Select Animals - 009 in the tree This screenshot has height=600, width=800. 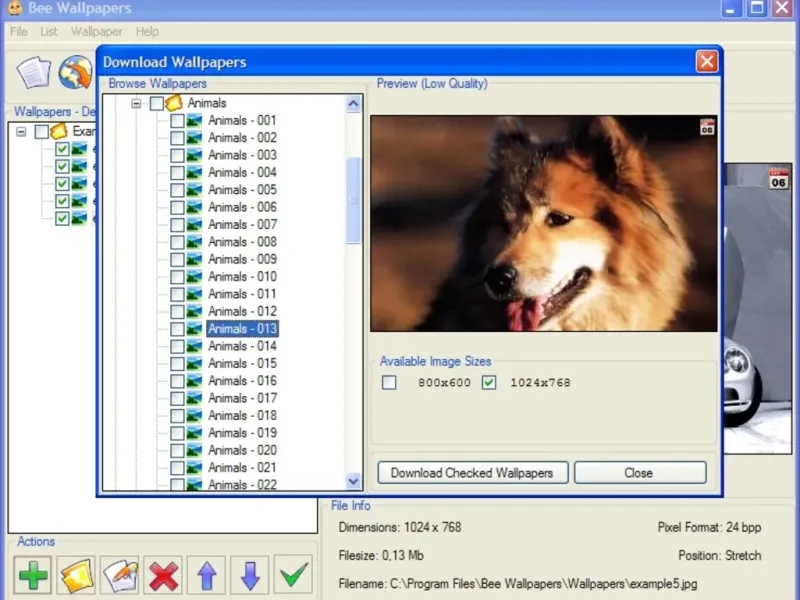point(242,260)
